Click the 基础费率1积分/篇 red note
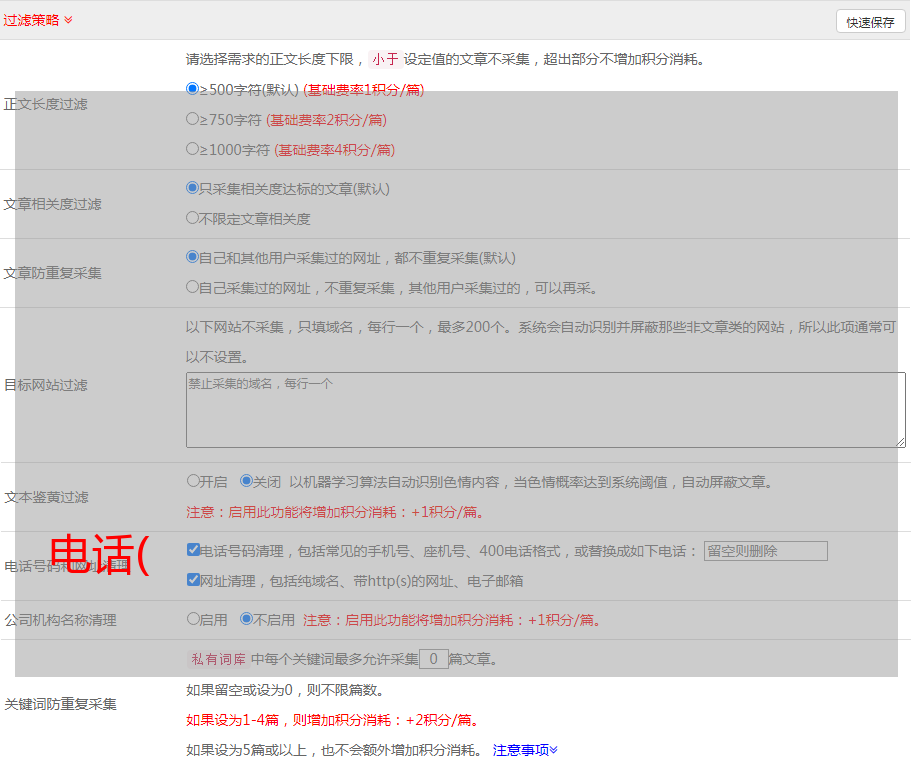 (364, 90)
